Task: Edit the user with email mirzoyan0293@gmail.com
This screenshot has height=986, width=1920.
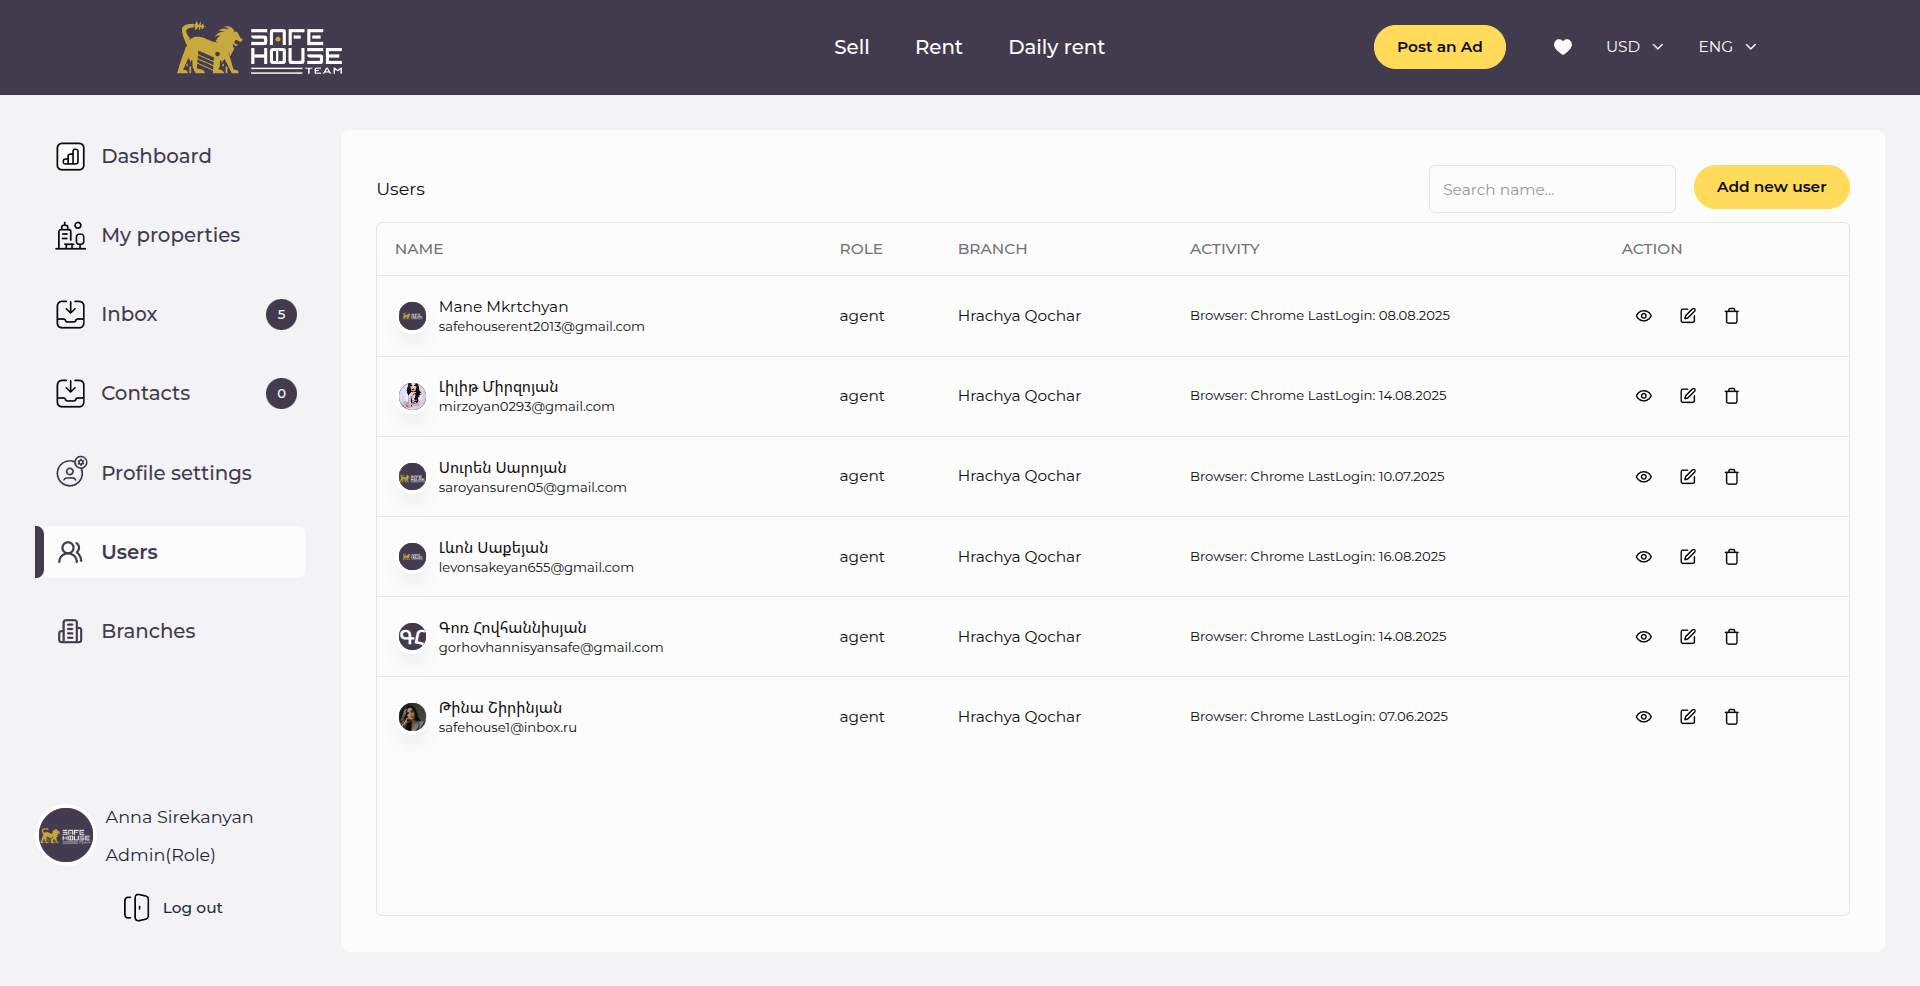Action: 1687,396
